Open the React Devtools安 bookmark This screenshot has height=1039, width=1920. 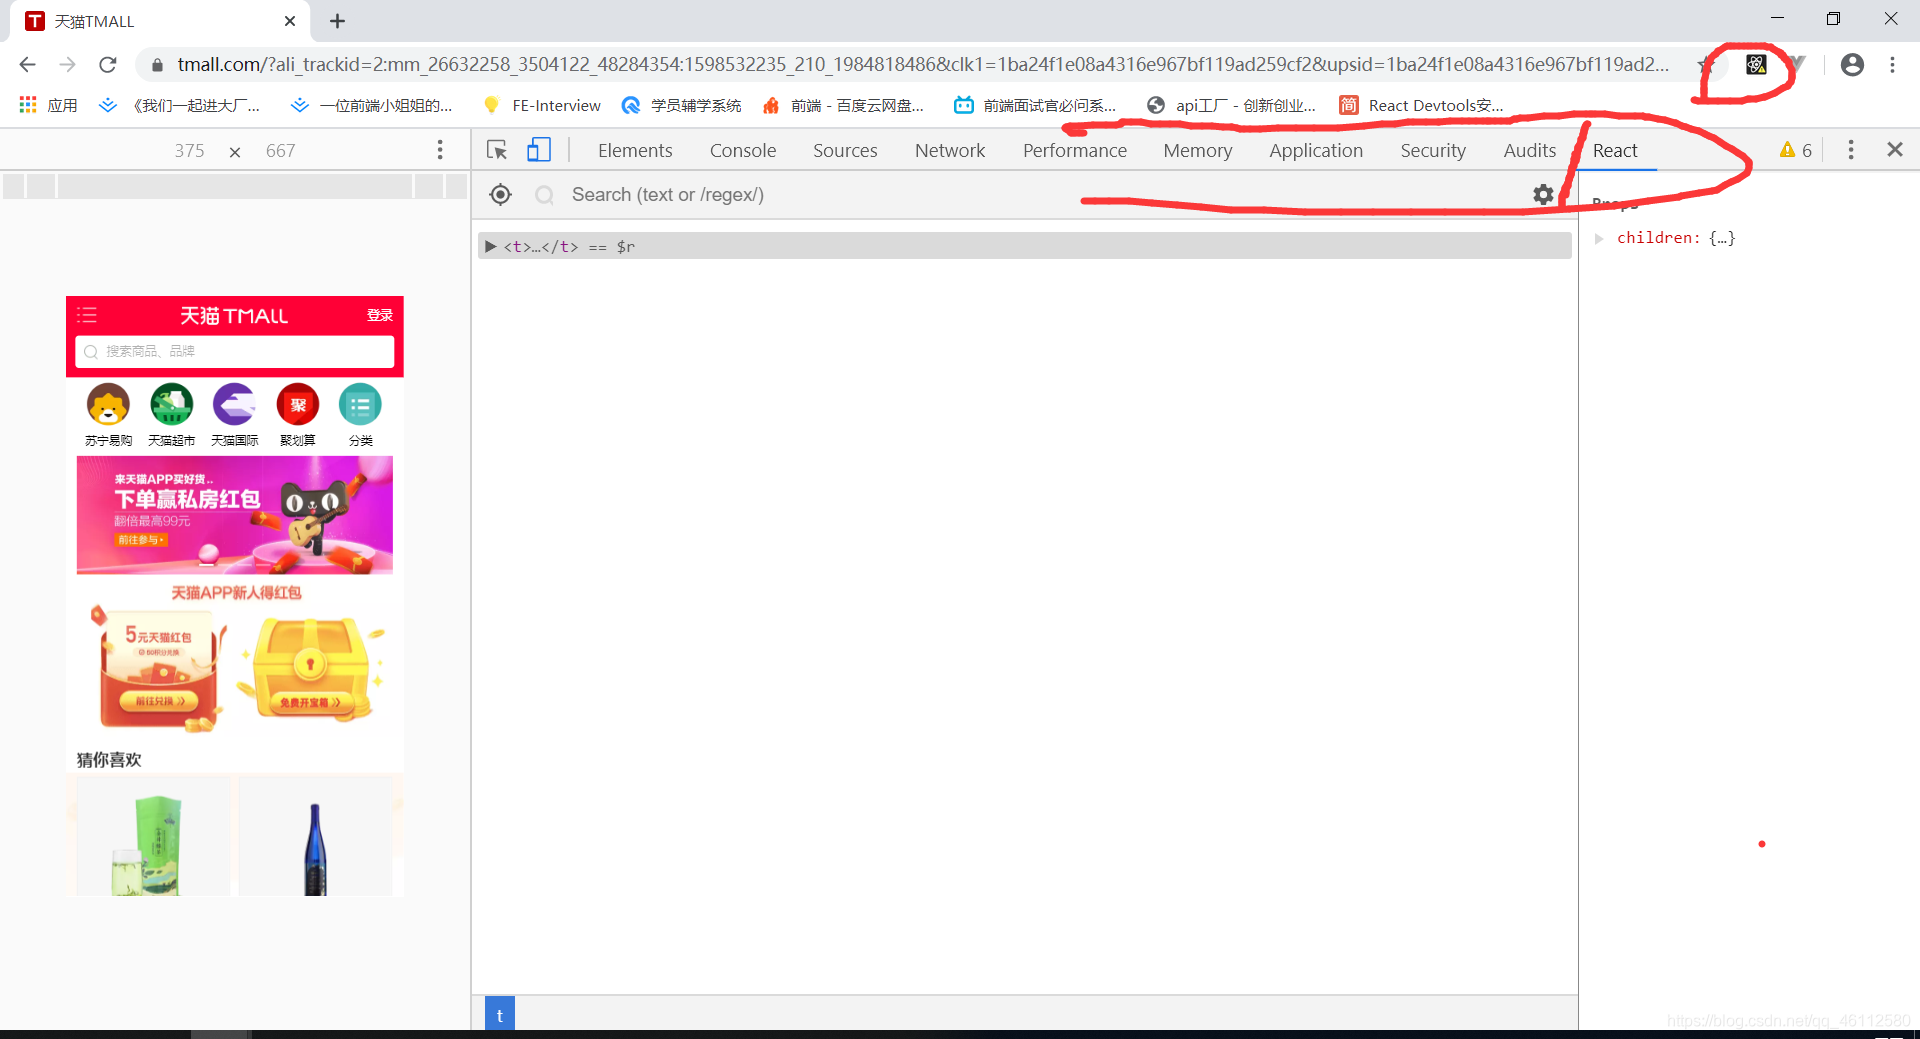[1422, 105]
